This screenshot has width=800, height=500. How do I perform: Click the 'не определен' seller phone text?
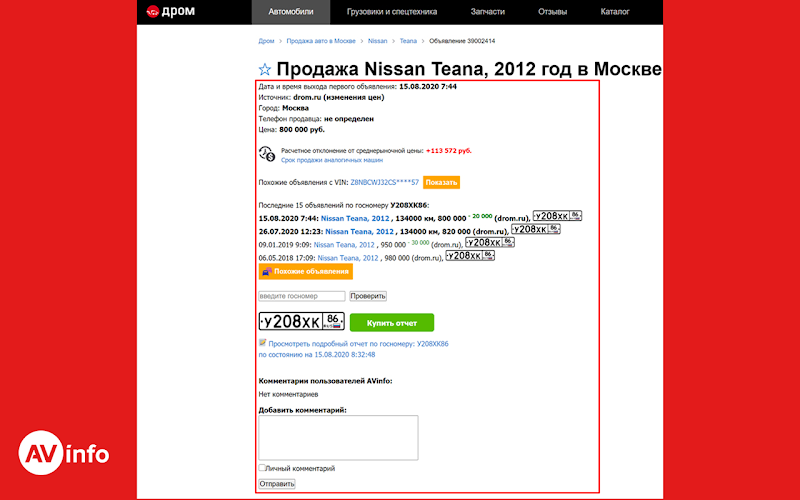click(x=349, y=119)
